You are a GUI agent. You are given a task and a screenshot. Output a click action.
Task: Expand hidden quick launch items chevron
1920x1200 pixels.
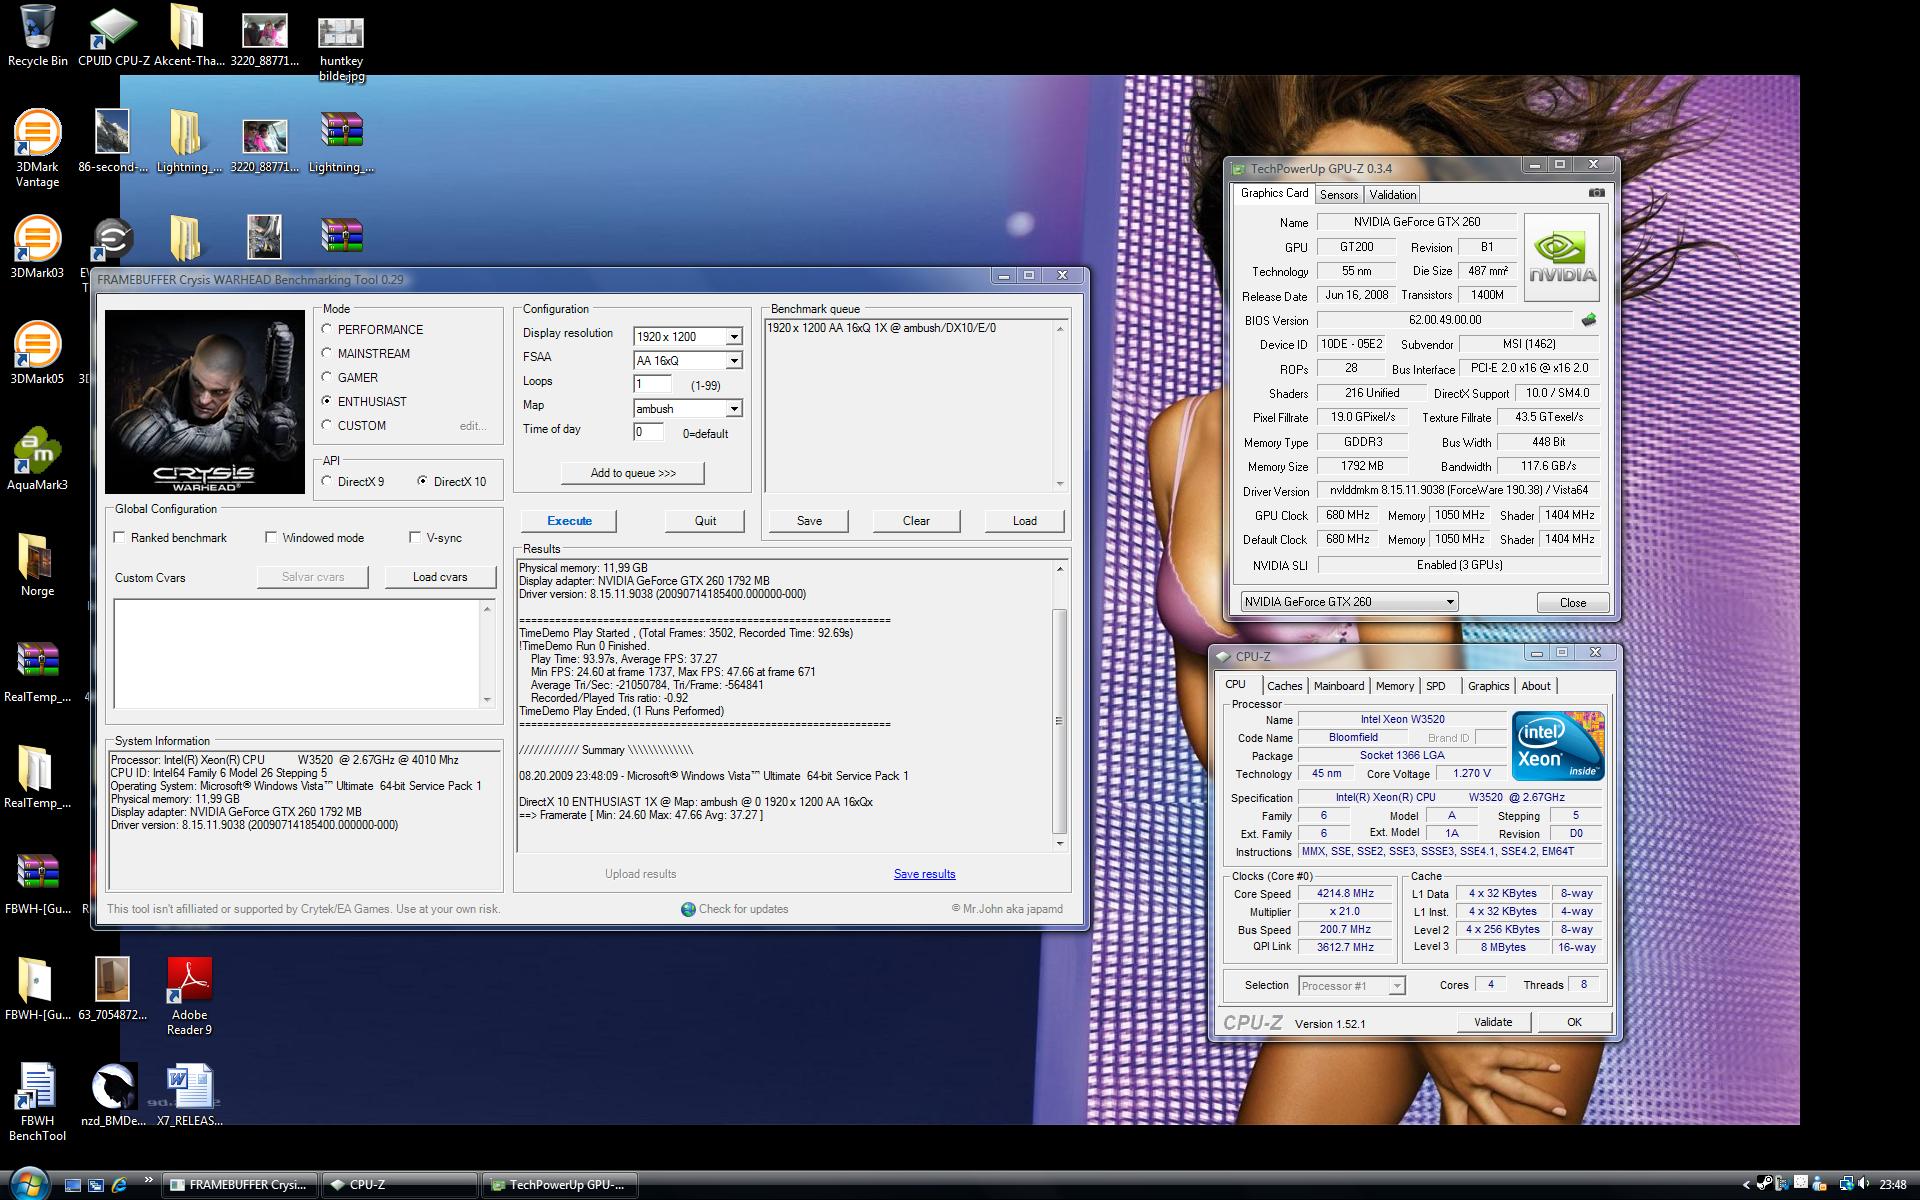click(x=149, y=1180)
